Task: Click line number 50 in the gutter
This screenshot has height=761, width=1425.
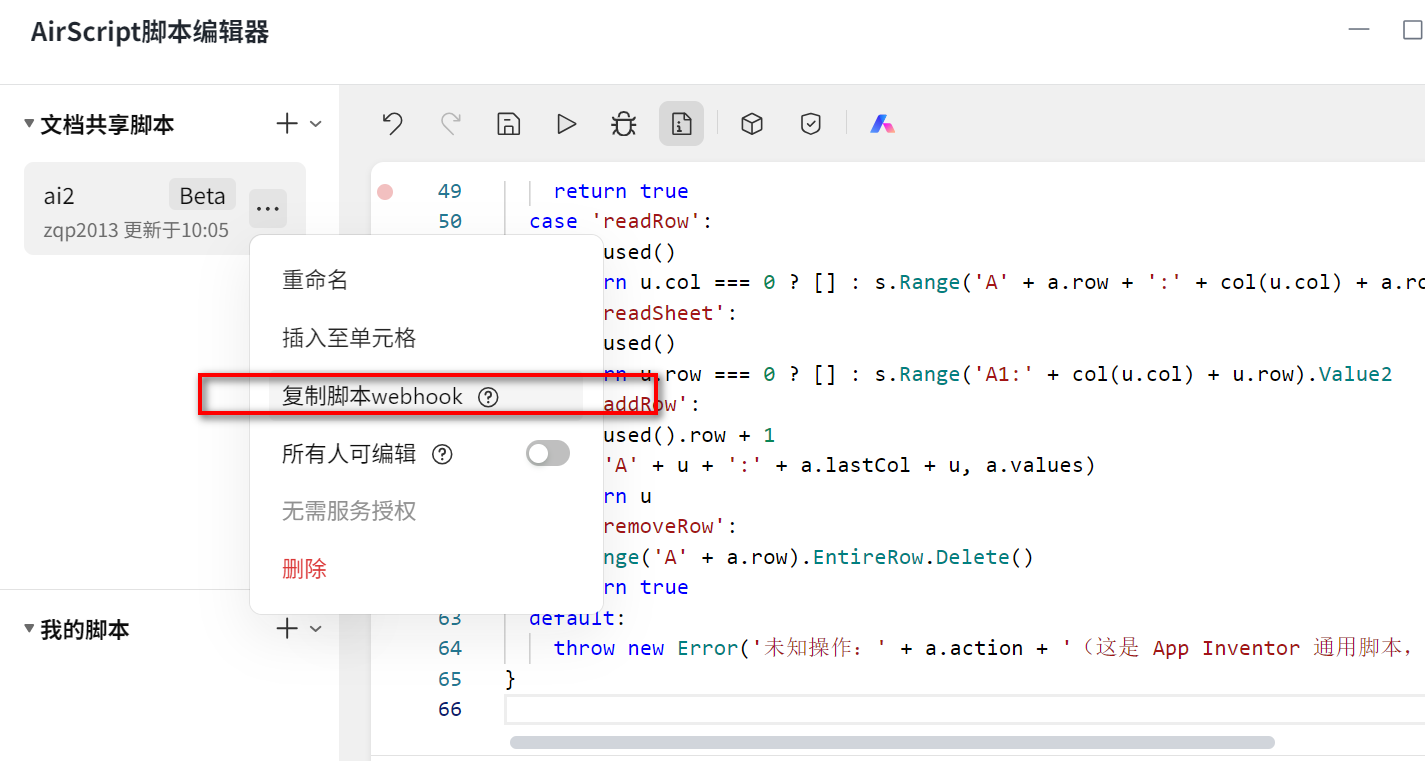Action: click(x=450, y=222)
